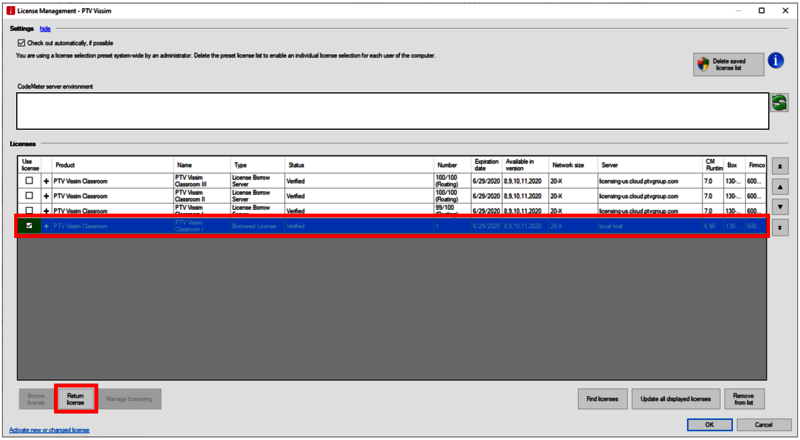The height and width of the screenshot is (440, 800).
Task: Move selected license up one position
Action: (x=781, y=186)
